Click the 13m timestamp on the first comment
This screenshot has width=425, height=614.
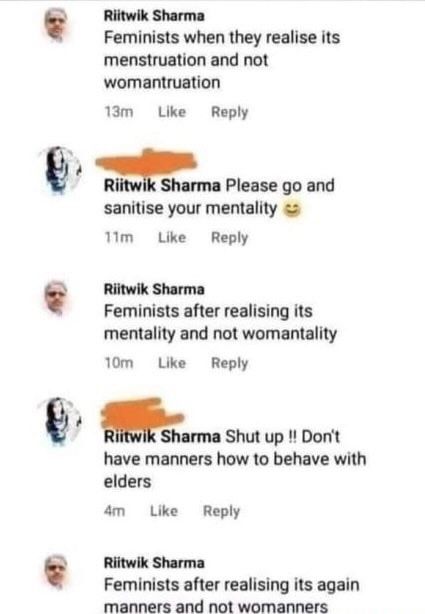point(119,112)
